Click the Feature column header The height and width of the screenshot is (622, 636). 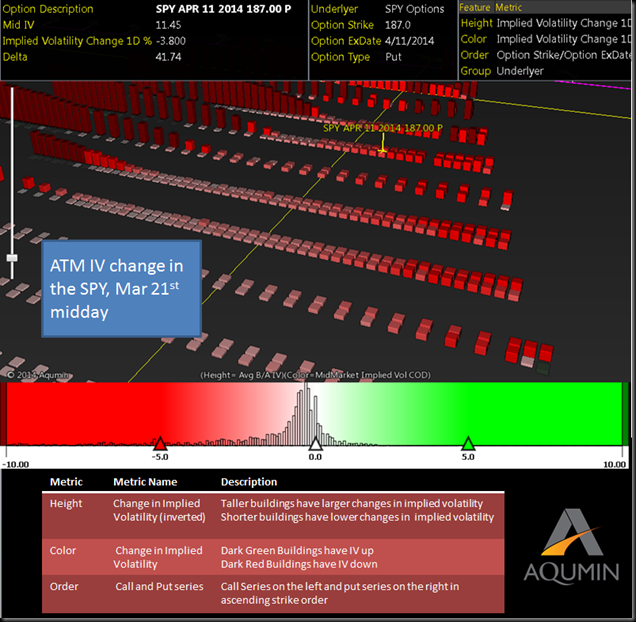475,7
